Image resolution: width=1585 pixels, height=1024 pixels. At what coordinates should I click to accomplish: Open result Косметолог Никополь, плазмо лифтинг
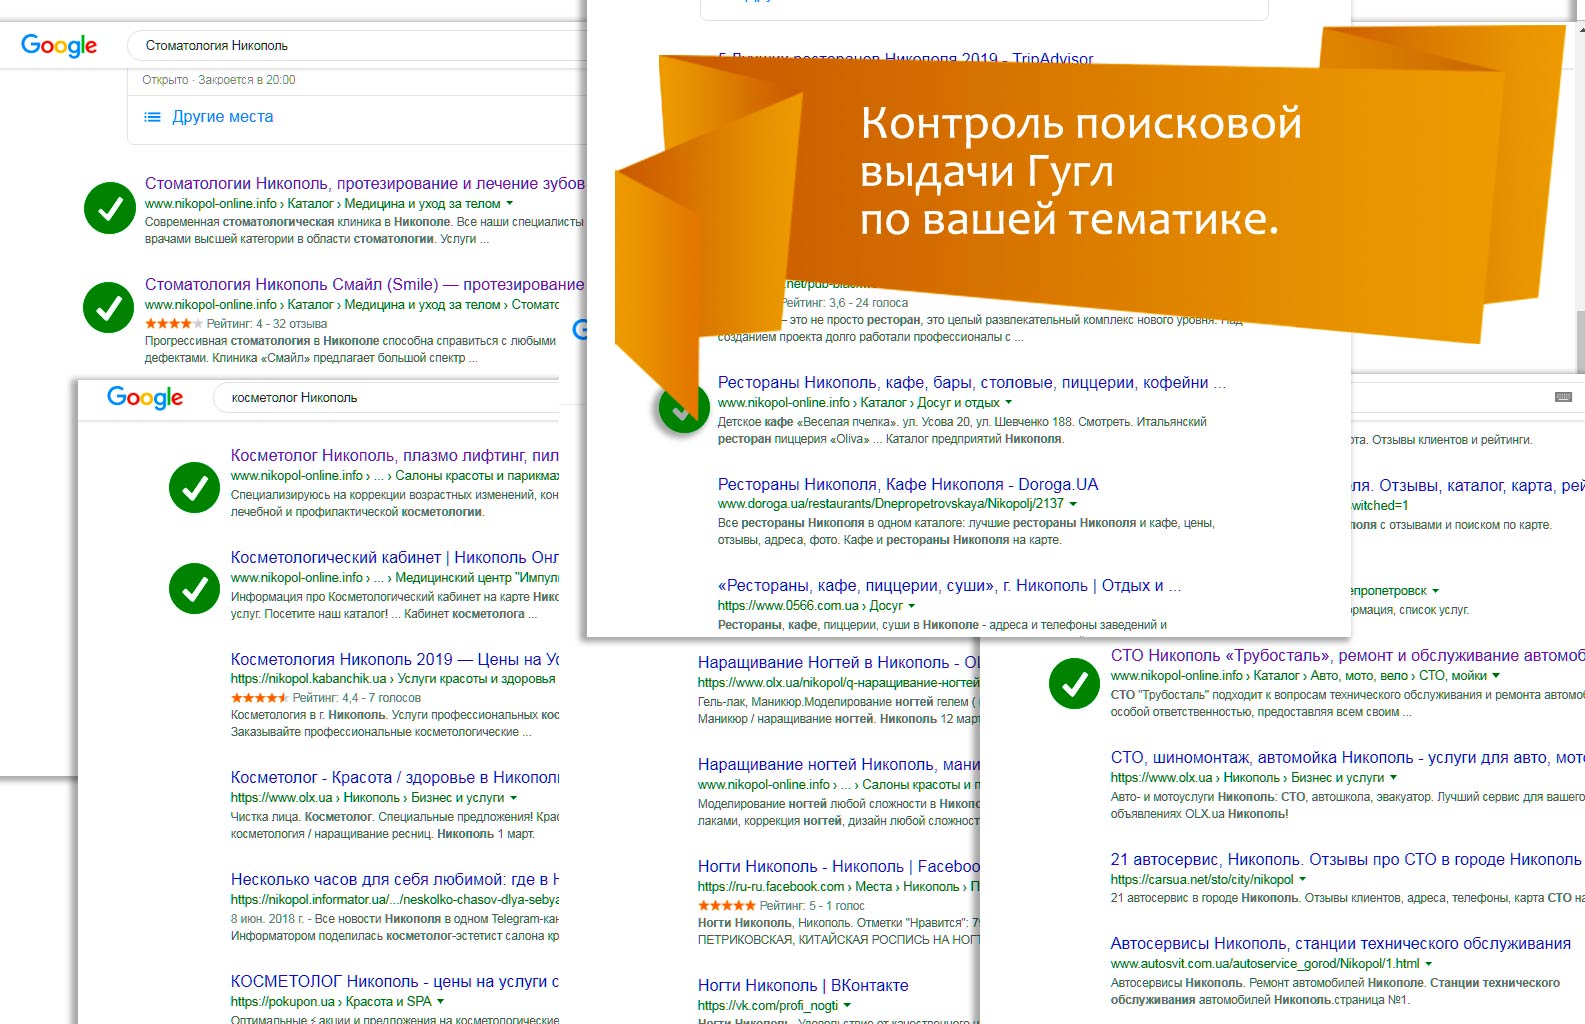(394, 455)
